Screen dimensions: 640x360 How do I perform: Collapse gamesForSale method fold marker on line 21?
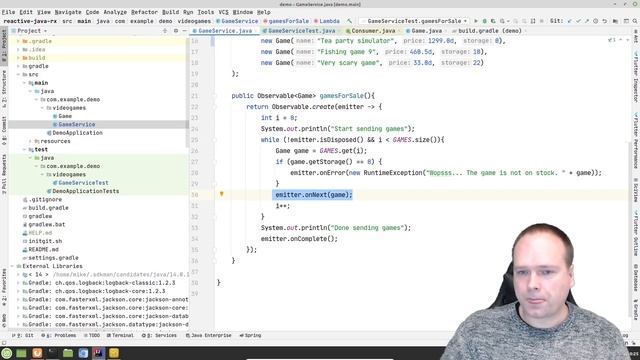[214, 96]
